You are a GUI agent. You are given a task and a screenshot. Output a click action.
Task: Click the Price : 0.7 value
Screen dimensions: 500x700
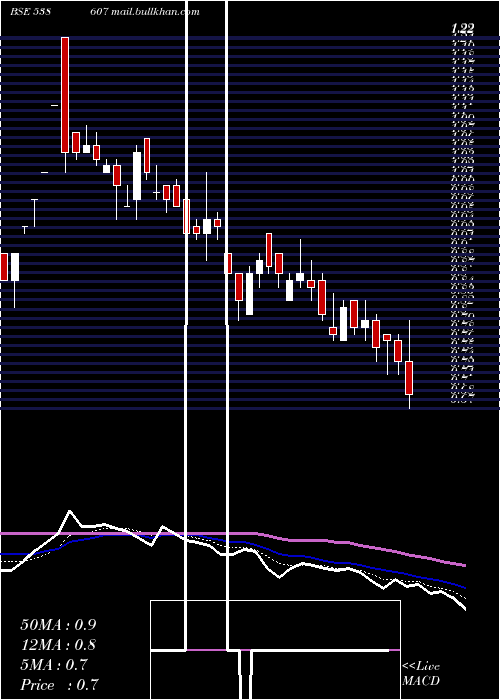59,685
